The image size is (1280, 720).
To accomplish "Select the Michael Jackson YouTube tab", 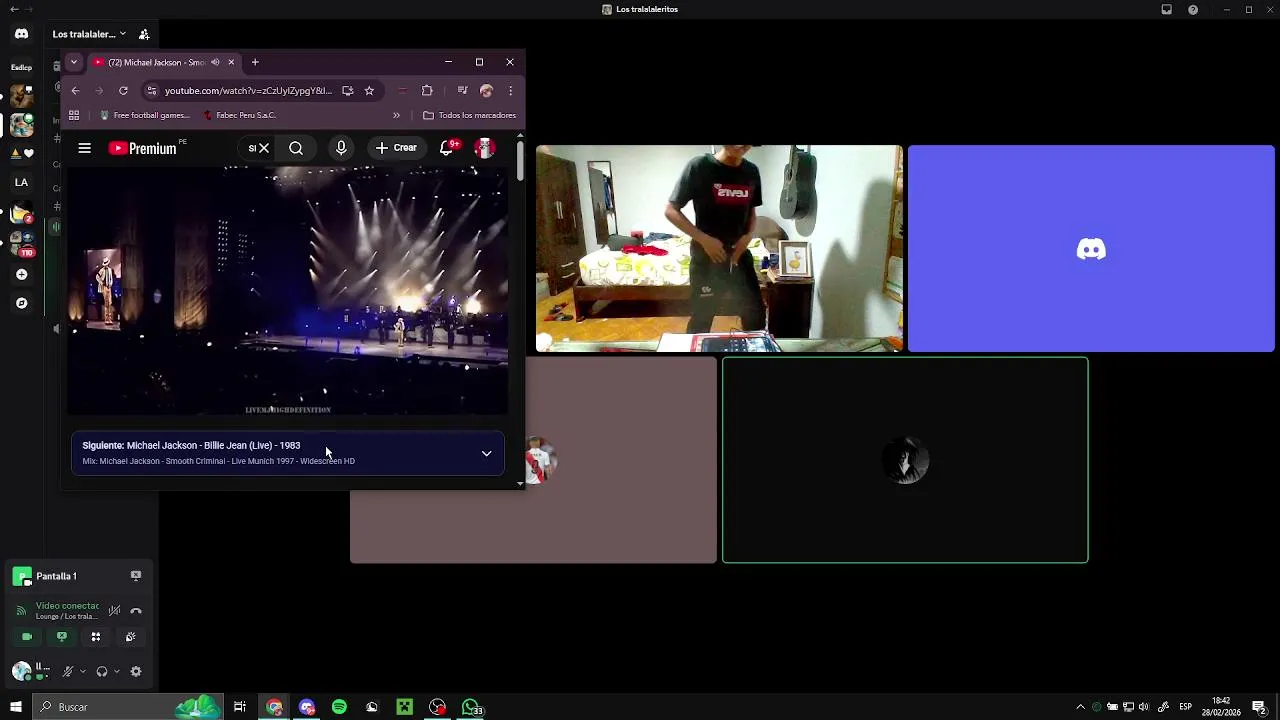I will (x=164, y=62).
